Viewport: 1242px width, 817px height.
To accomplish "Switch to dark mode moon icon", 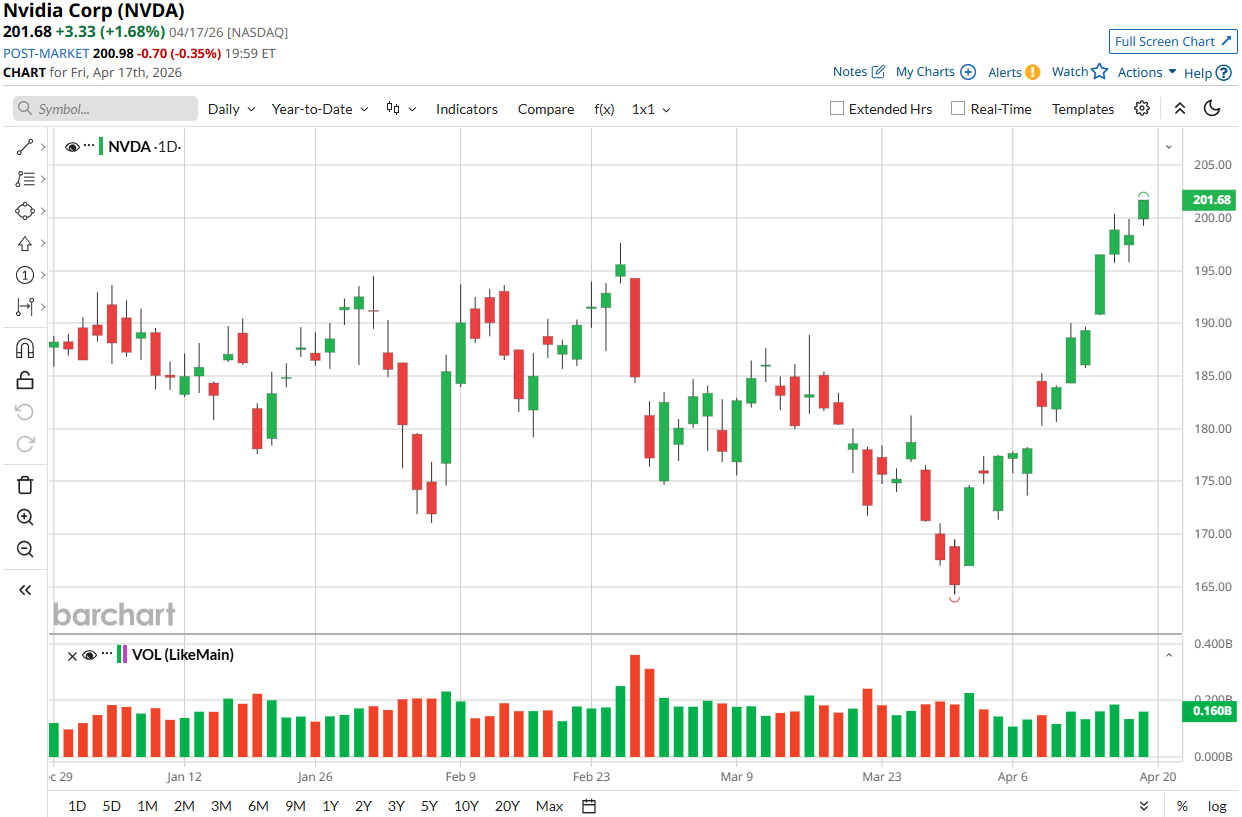I will click(x=1212, y=109).
